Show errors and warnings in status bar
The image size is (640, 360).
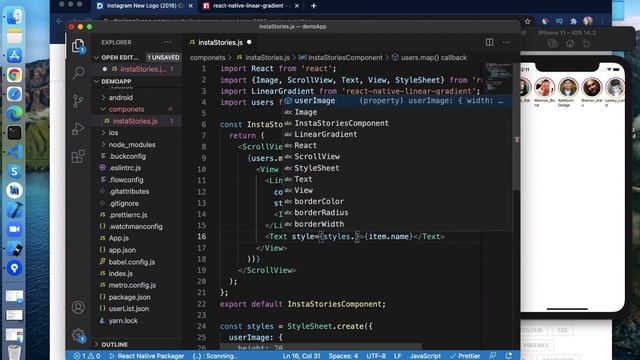point(87,356)
